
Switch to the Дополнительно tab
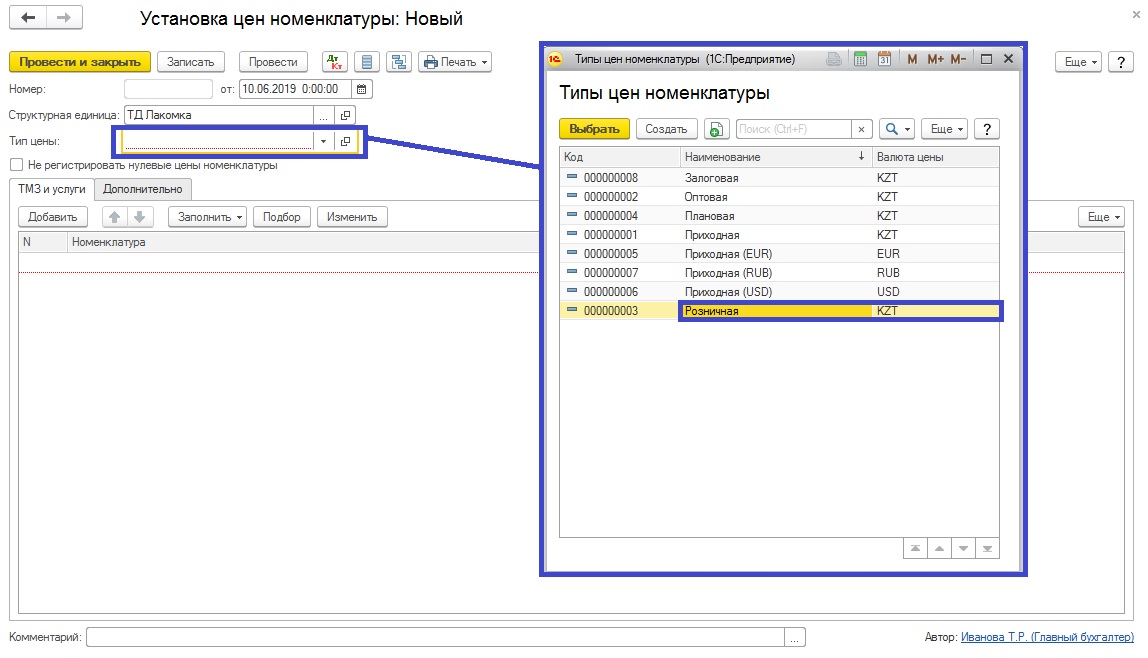(x=143, y=190)
